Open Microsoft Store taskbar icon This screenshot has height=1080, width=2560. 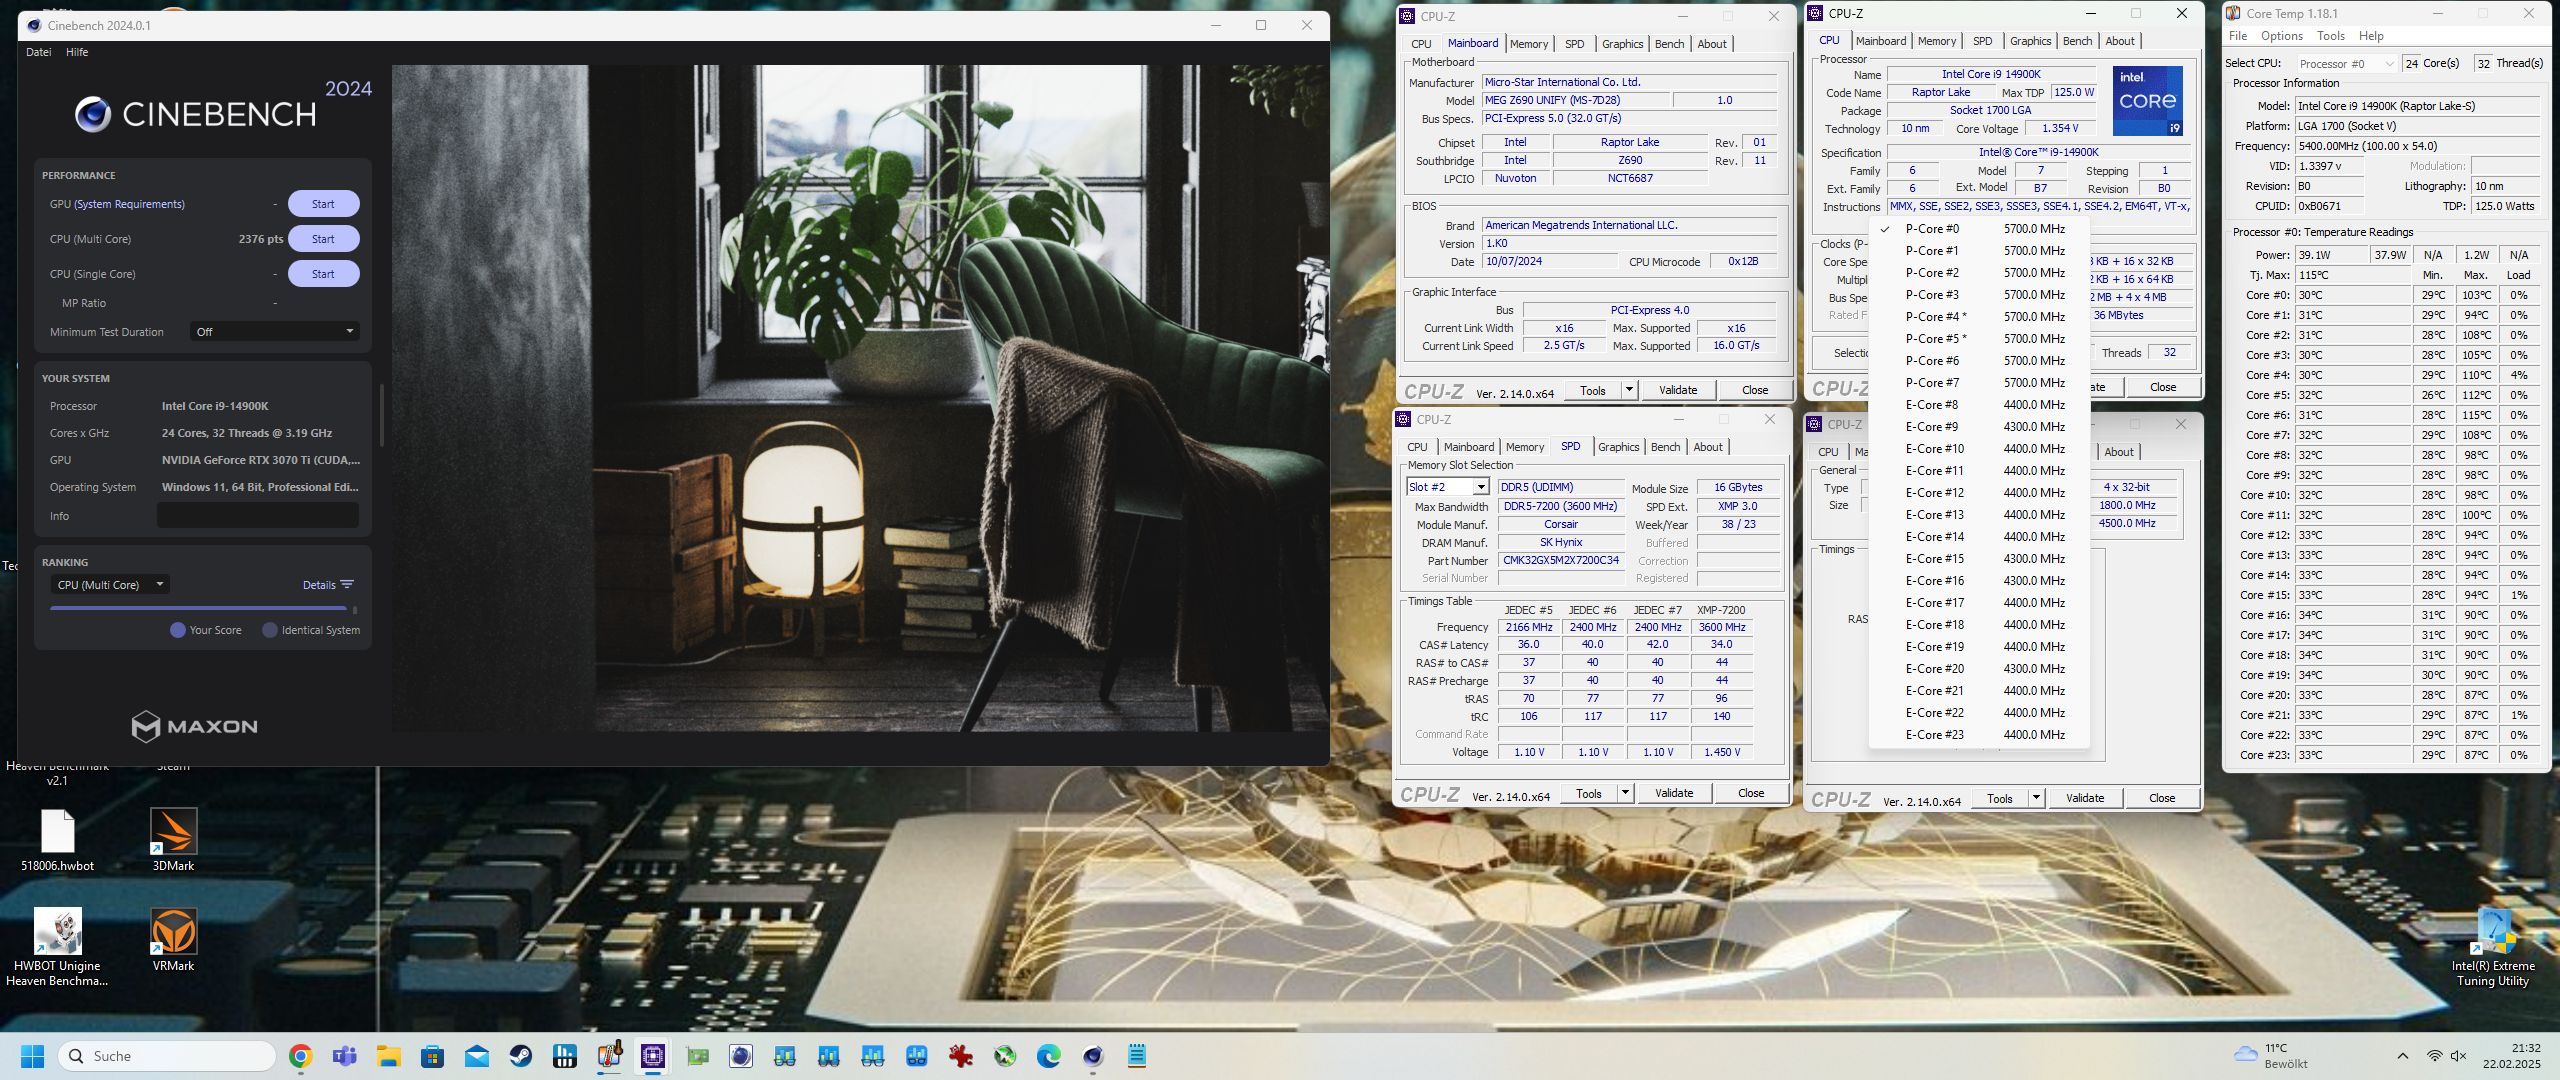pyautogui.click(x=432, y=1056)
